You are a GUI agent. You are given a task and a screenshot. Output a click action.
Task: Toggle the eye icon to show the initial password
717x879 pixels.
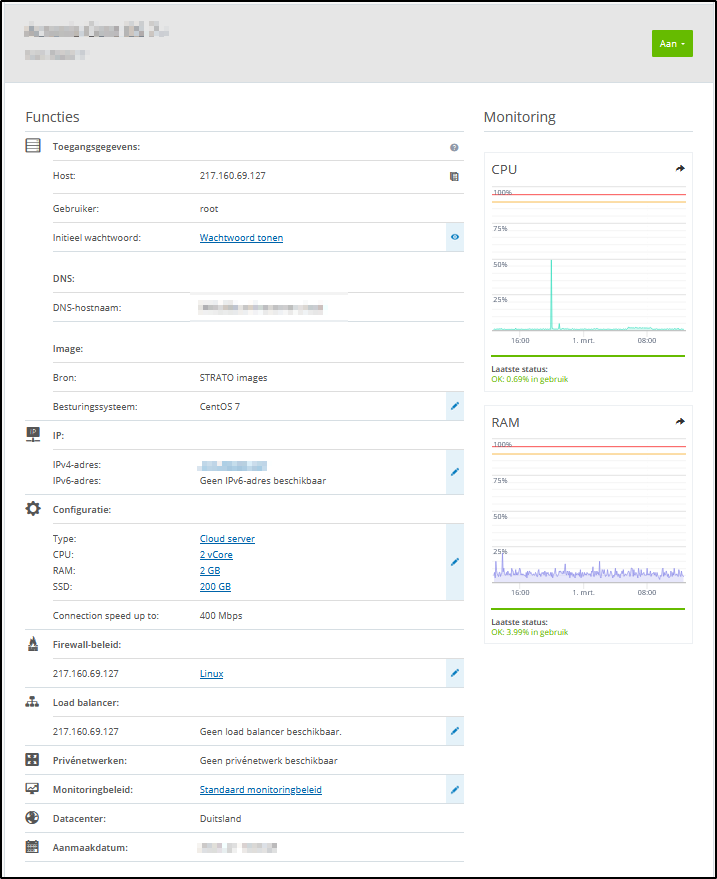454,238
